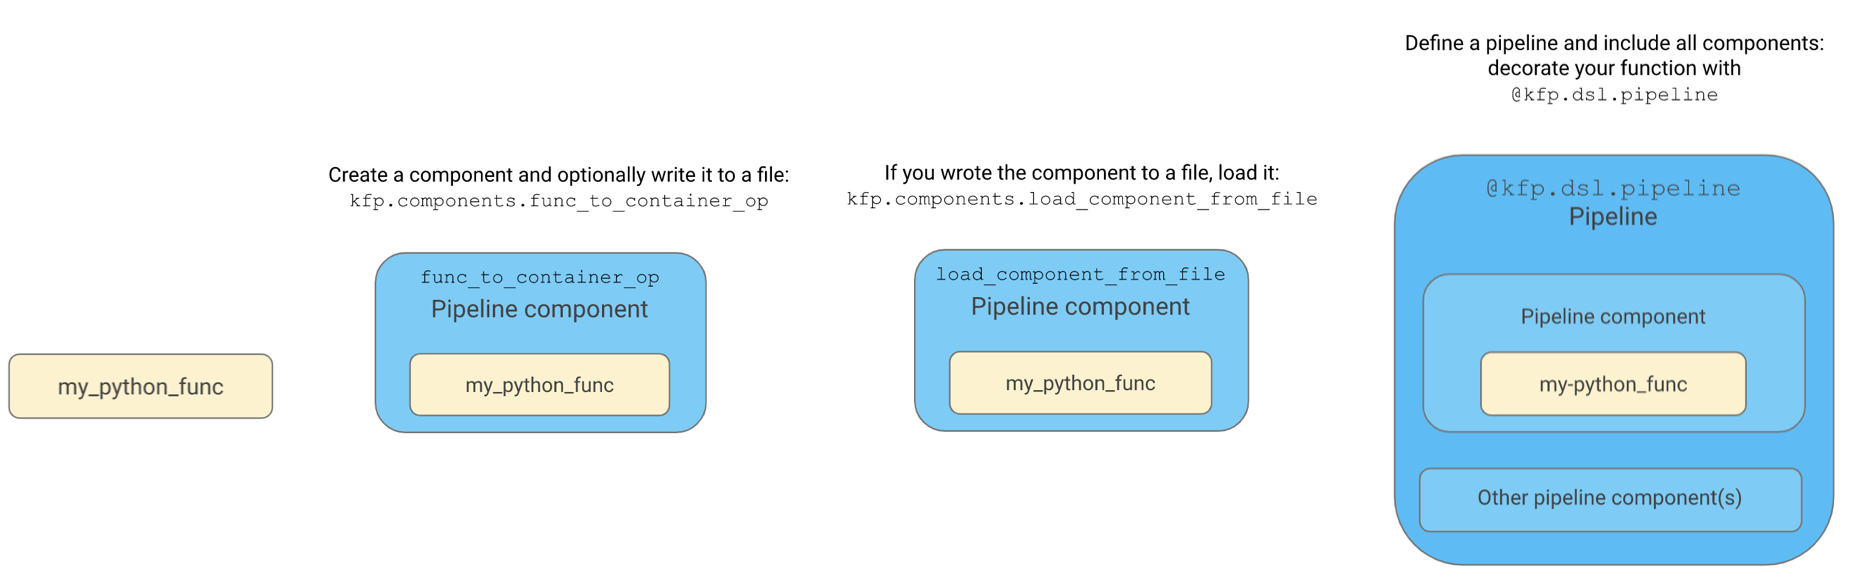
Task: Click the kfp.components.load_component_from_file code text
Action: [1082, 199]
